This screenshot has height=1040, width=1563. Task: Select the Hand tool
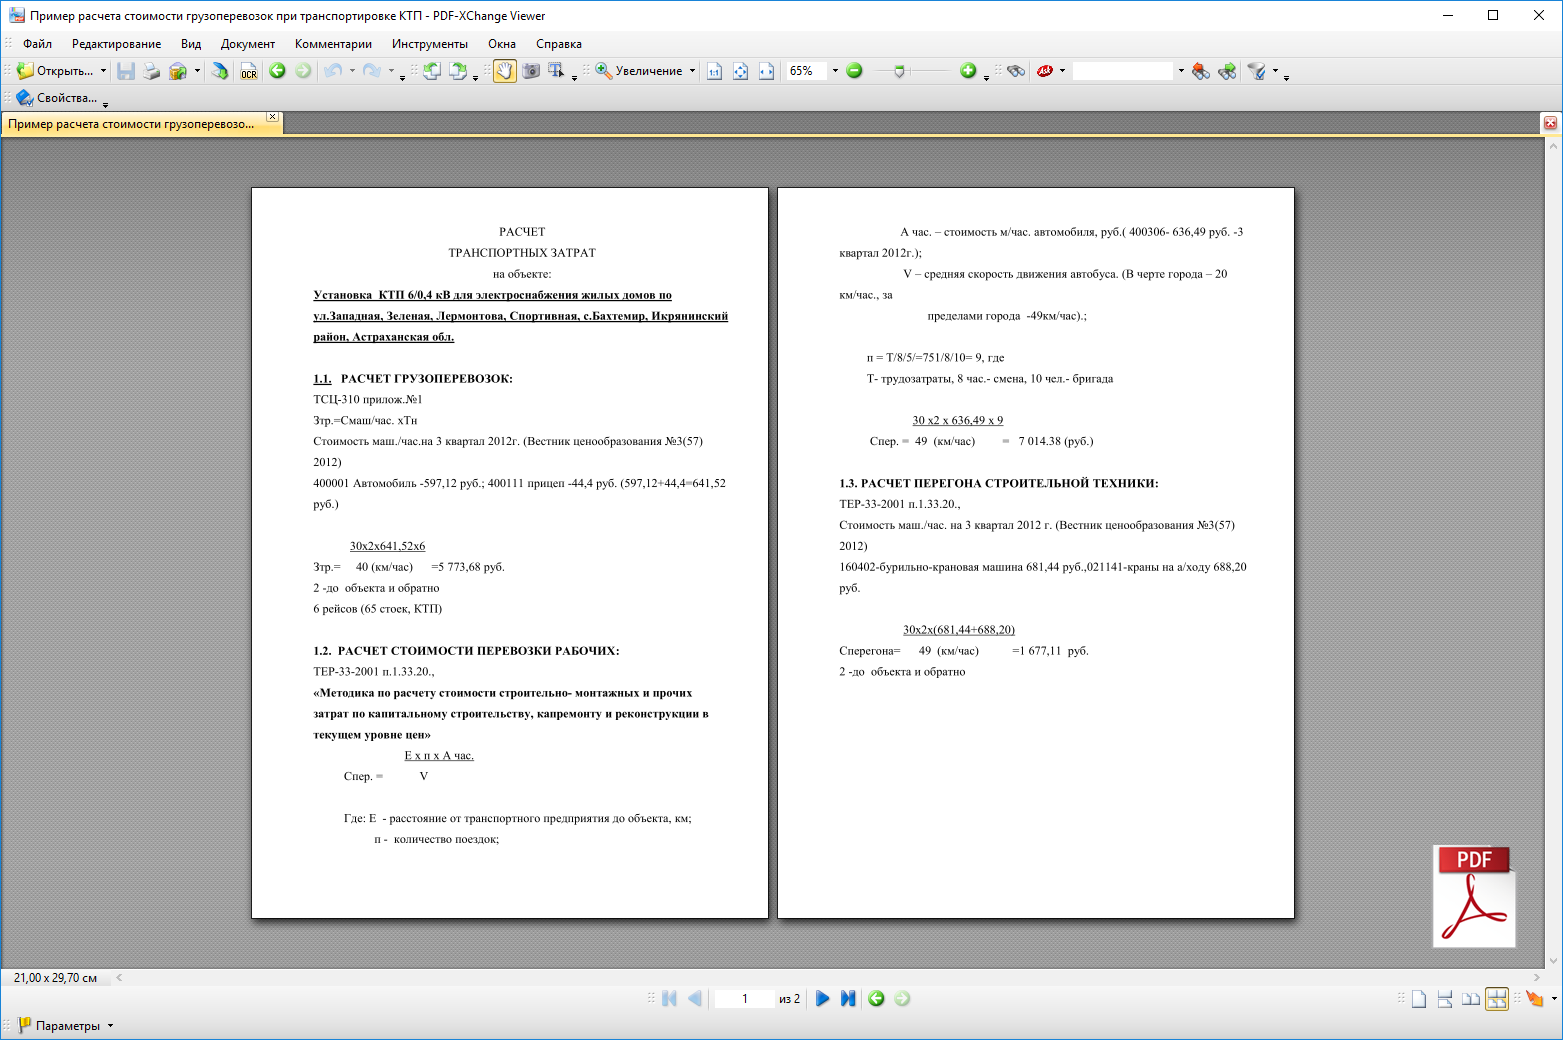pyautogui.click(x=505, y=71)
